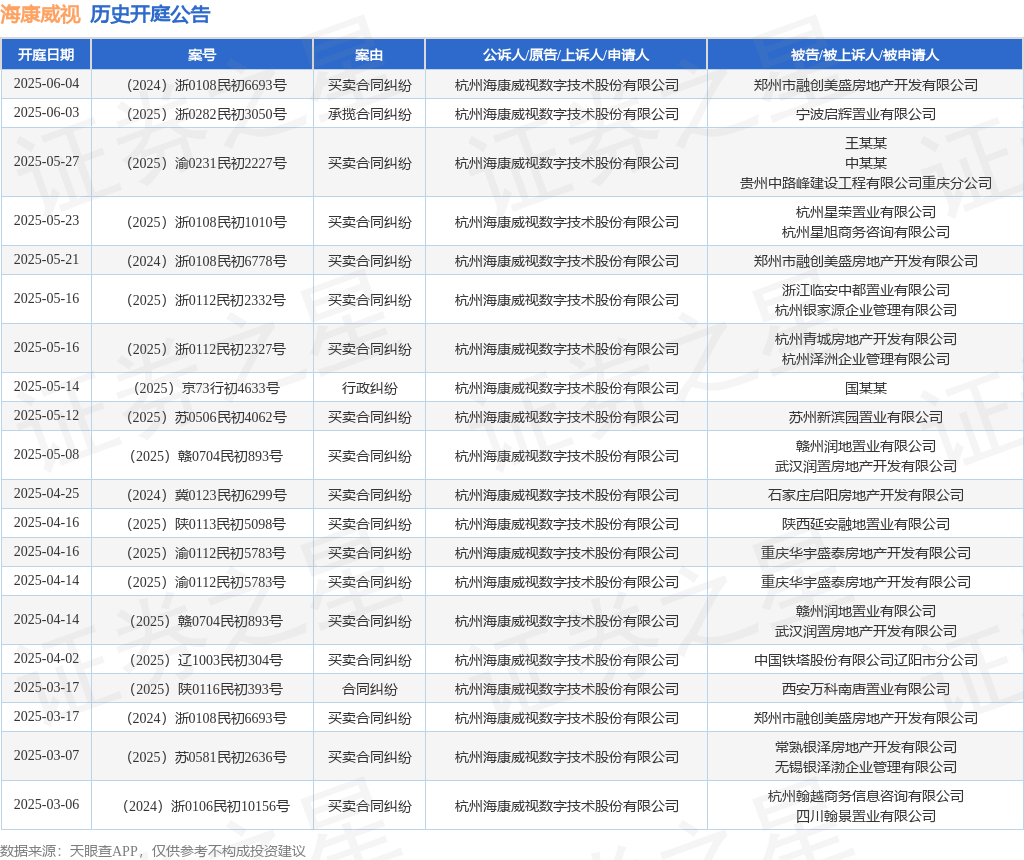Click the date 2025-03-06
Image resolution: width=1024 pixels, height=860 pixels.
(46, 804)
